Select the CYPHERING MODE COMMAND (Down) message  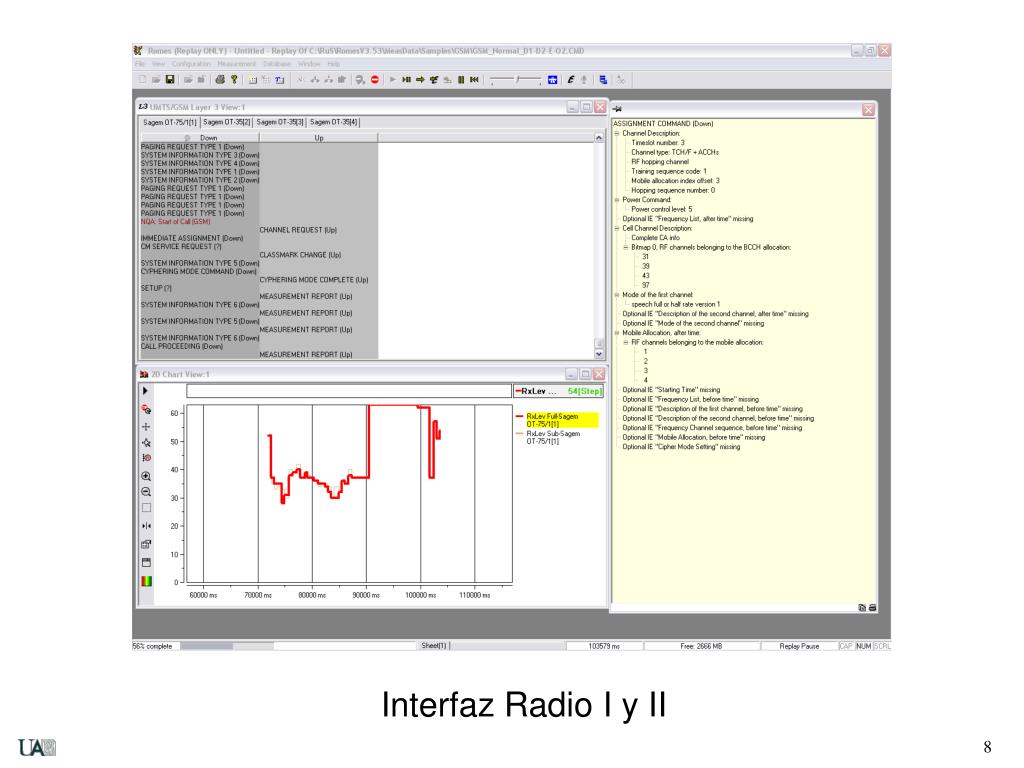[199, 272]
